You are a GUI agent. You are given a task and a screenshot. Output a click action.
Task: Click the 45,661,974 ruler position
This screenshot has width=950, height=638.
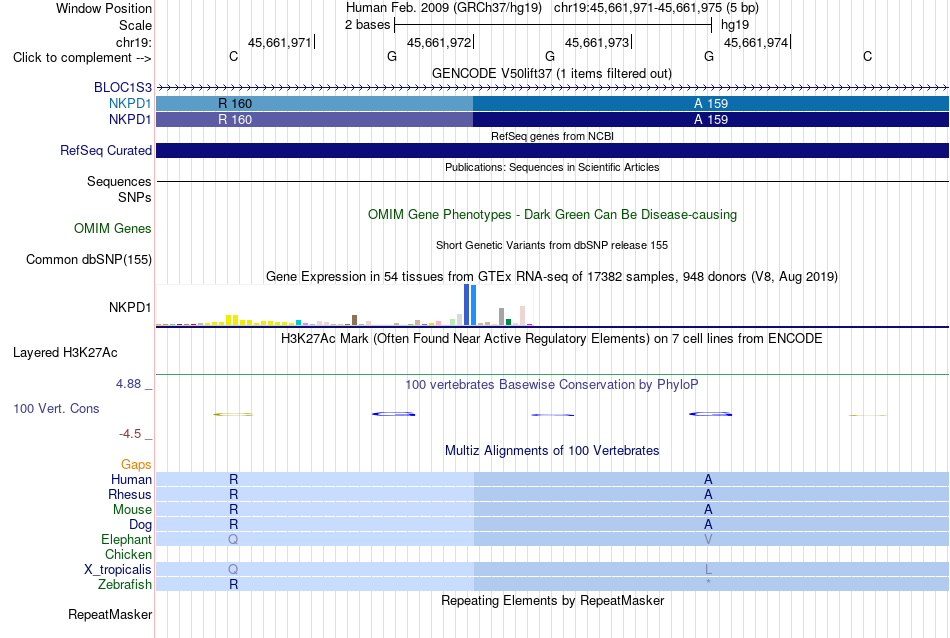[756, 42]
